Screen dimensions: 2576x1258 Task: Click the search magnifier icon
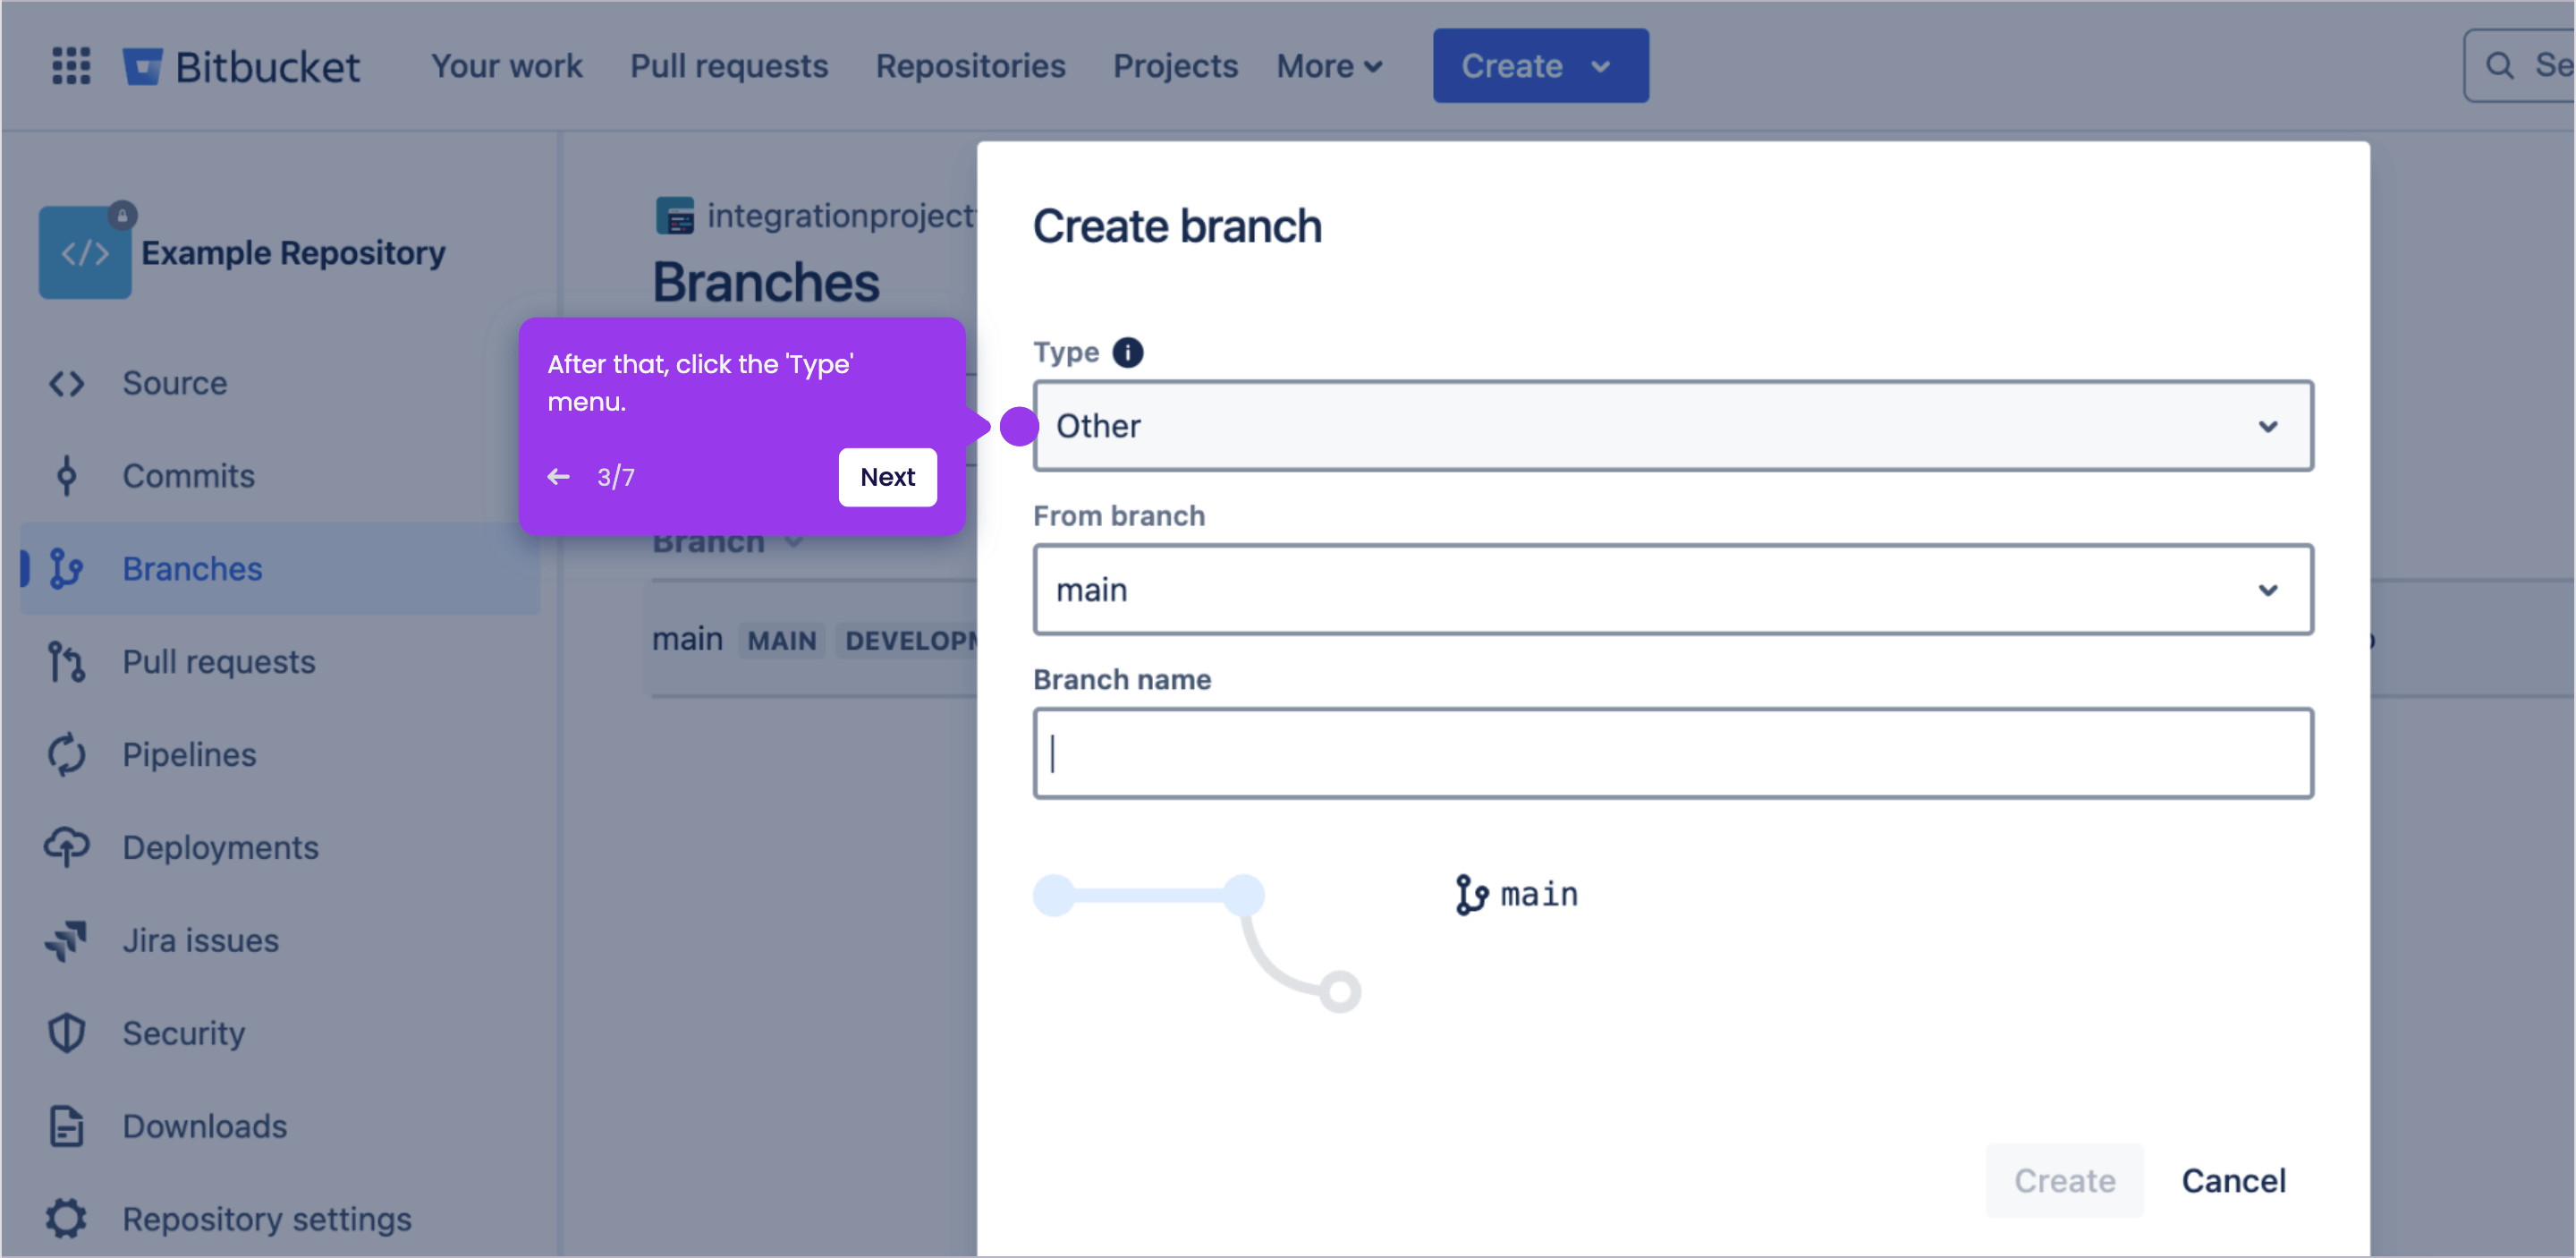(x=2499, y=66)
